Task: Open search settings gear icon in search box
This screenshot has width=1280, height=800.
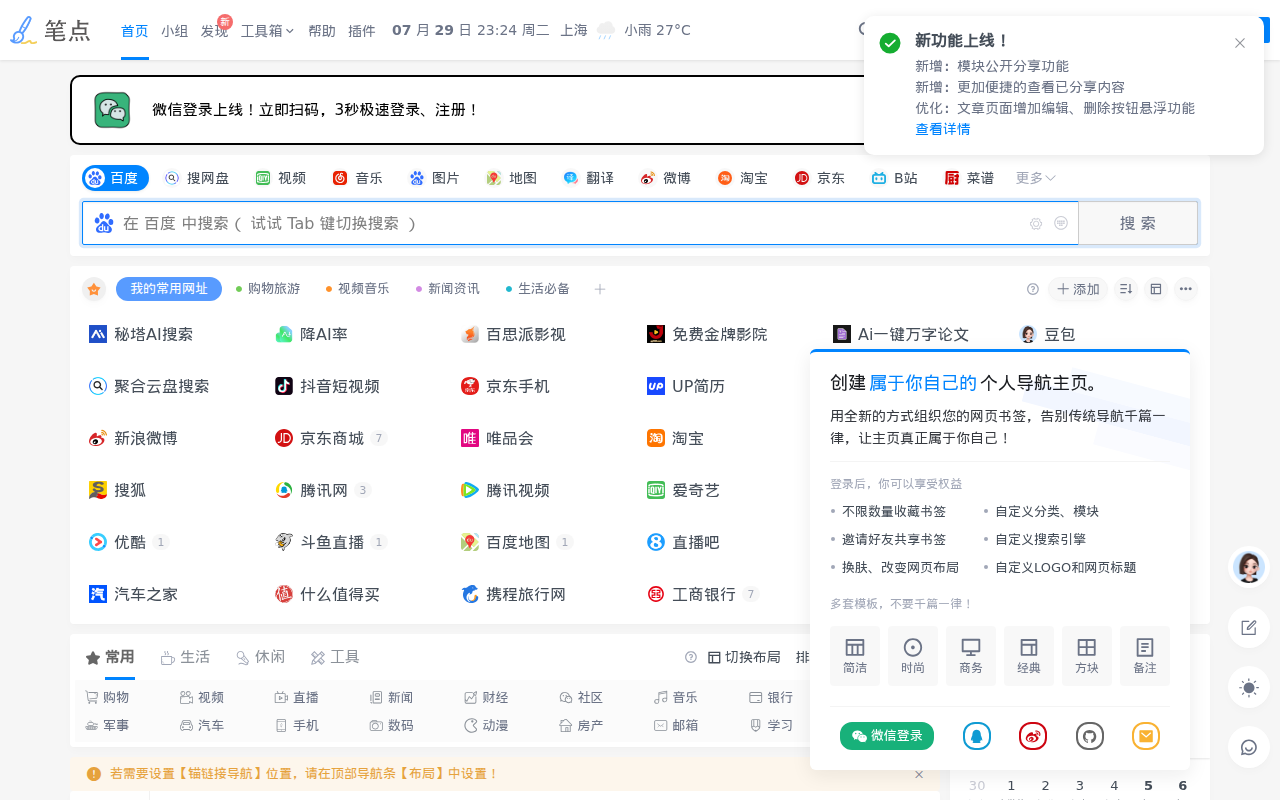Action: (1036, 224)
